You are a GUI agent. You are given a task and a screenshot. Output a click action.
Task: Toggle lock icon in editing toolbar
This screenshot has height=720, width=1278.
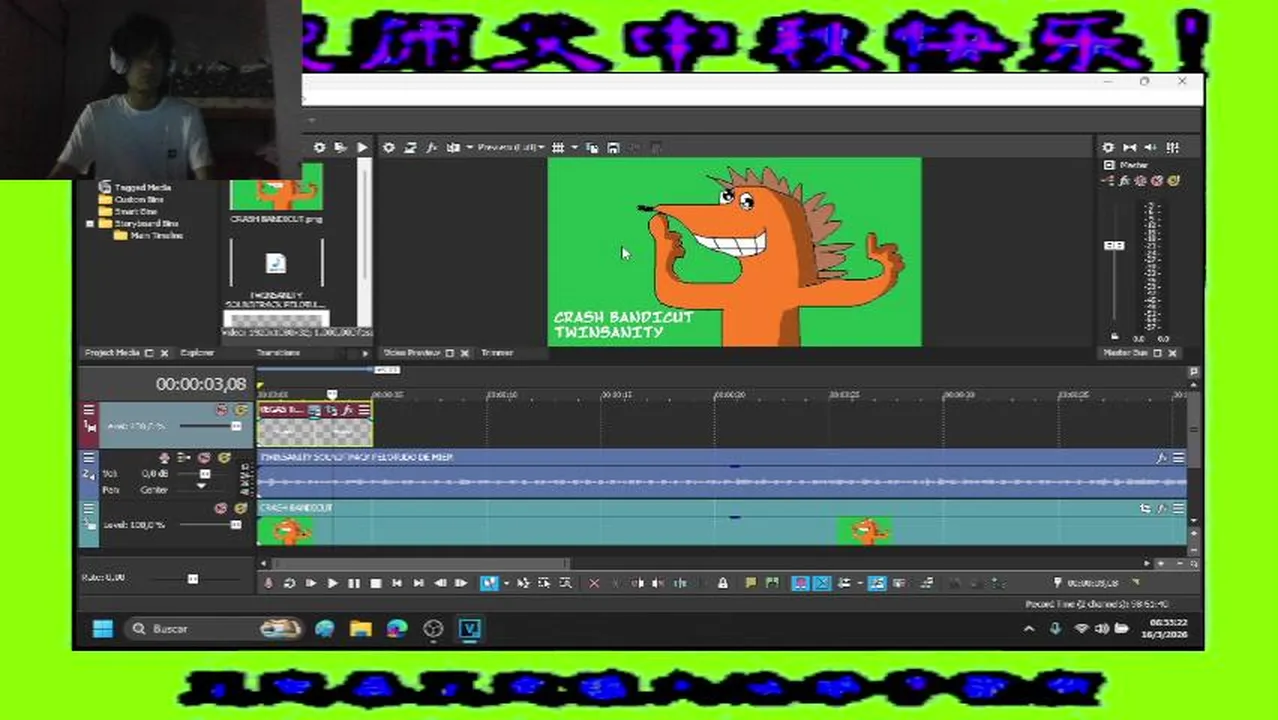[x=723, y=583]
